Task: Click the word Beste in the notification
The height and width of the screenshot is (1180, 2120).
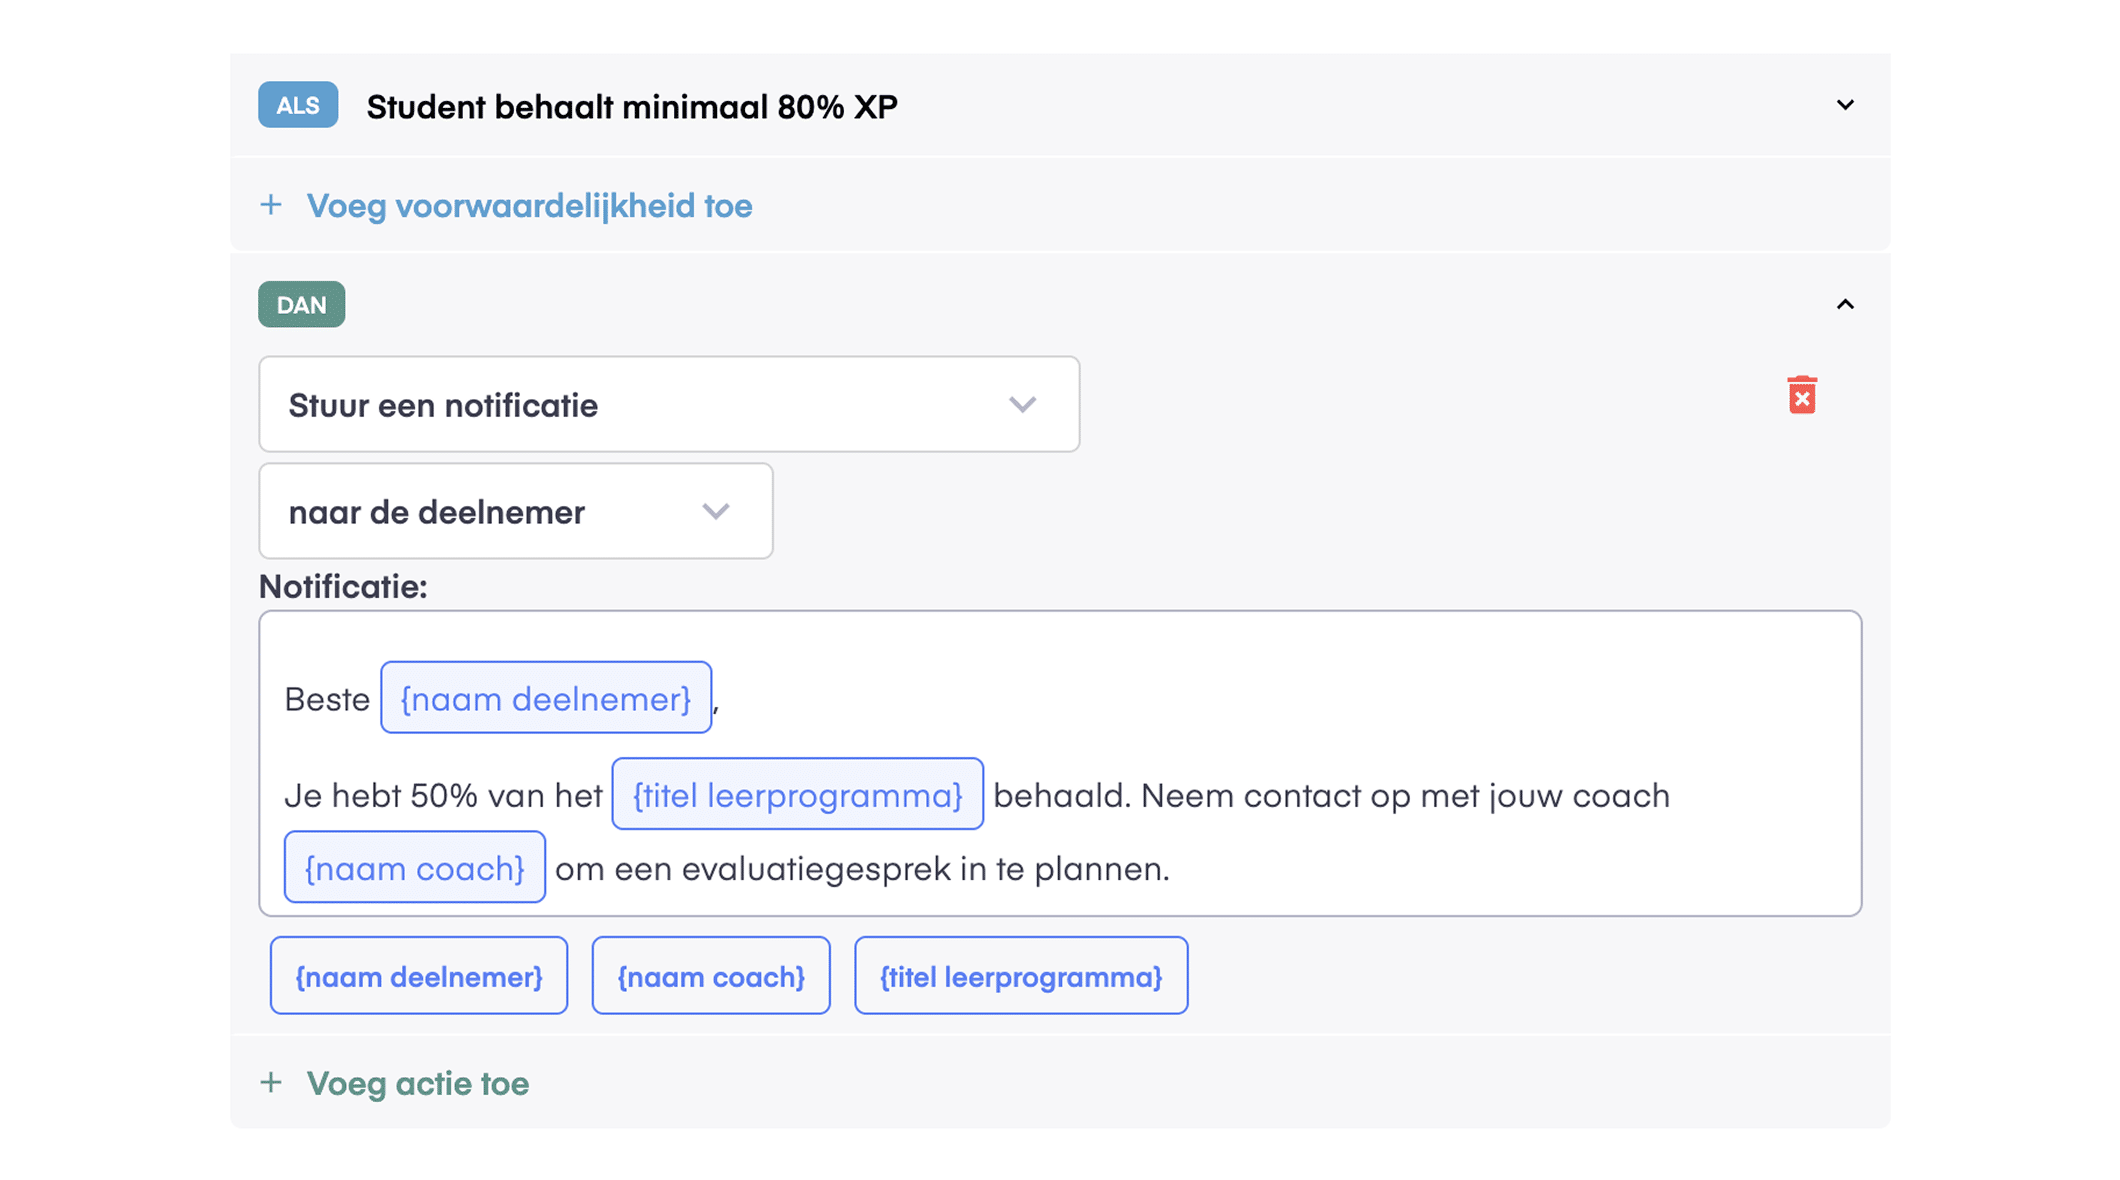Action: (x=327, y=699)
